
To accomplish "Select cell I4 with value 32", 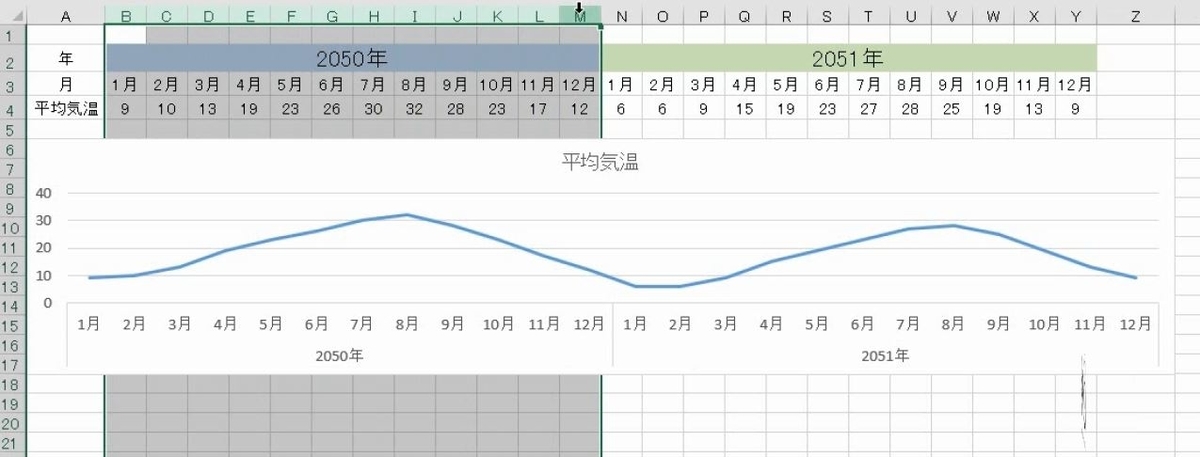I will coord(414,107).
